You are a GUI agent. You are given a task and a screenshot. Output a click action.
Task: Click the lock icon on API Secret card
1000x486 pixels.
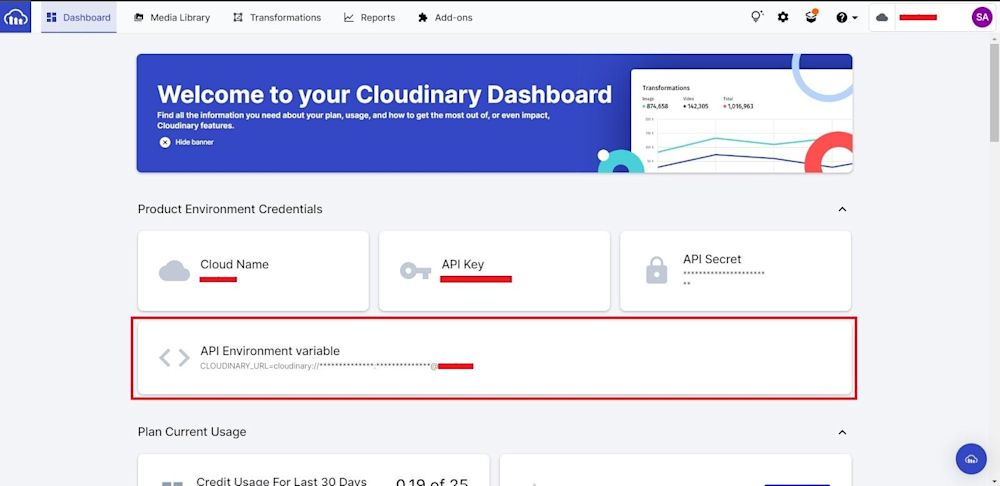tap(656, 270)
